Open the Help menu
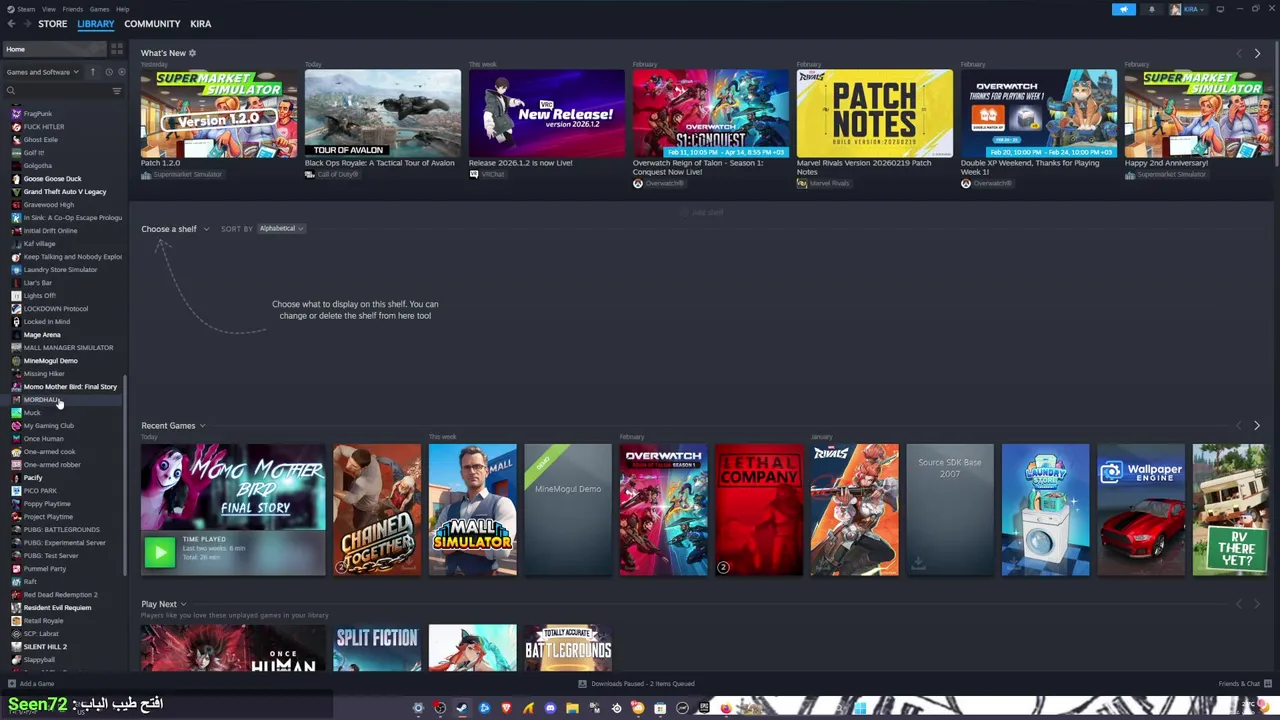 pyautogui.click(x=122, y=9)
